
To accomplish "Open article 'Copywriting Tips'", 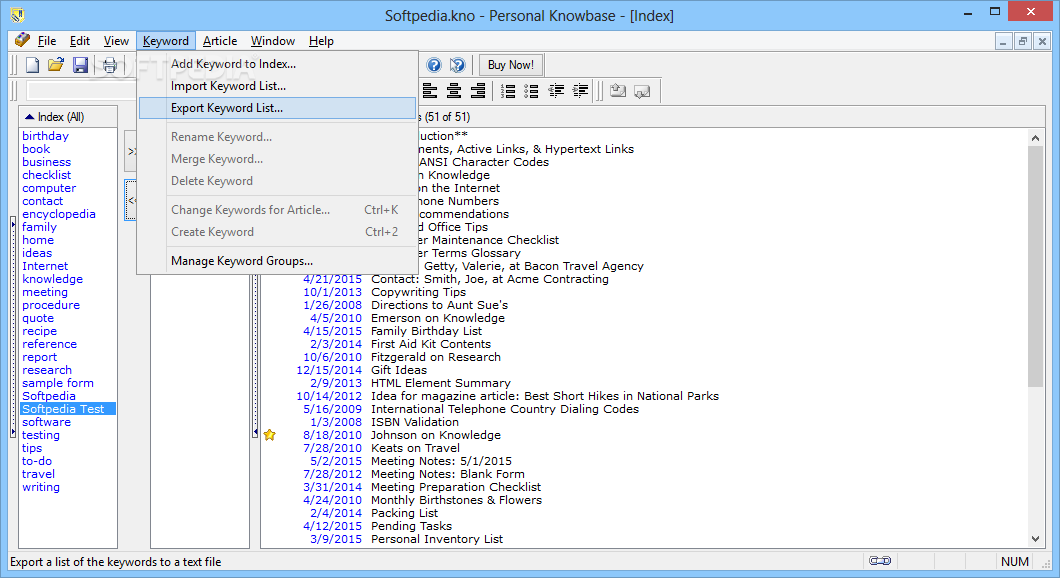I will tap(418, 292).
